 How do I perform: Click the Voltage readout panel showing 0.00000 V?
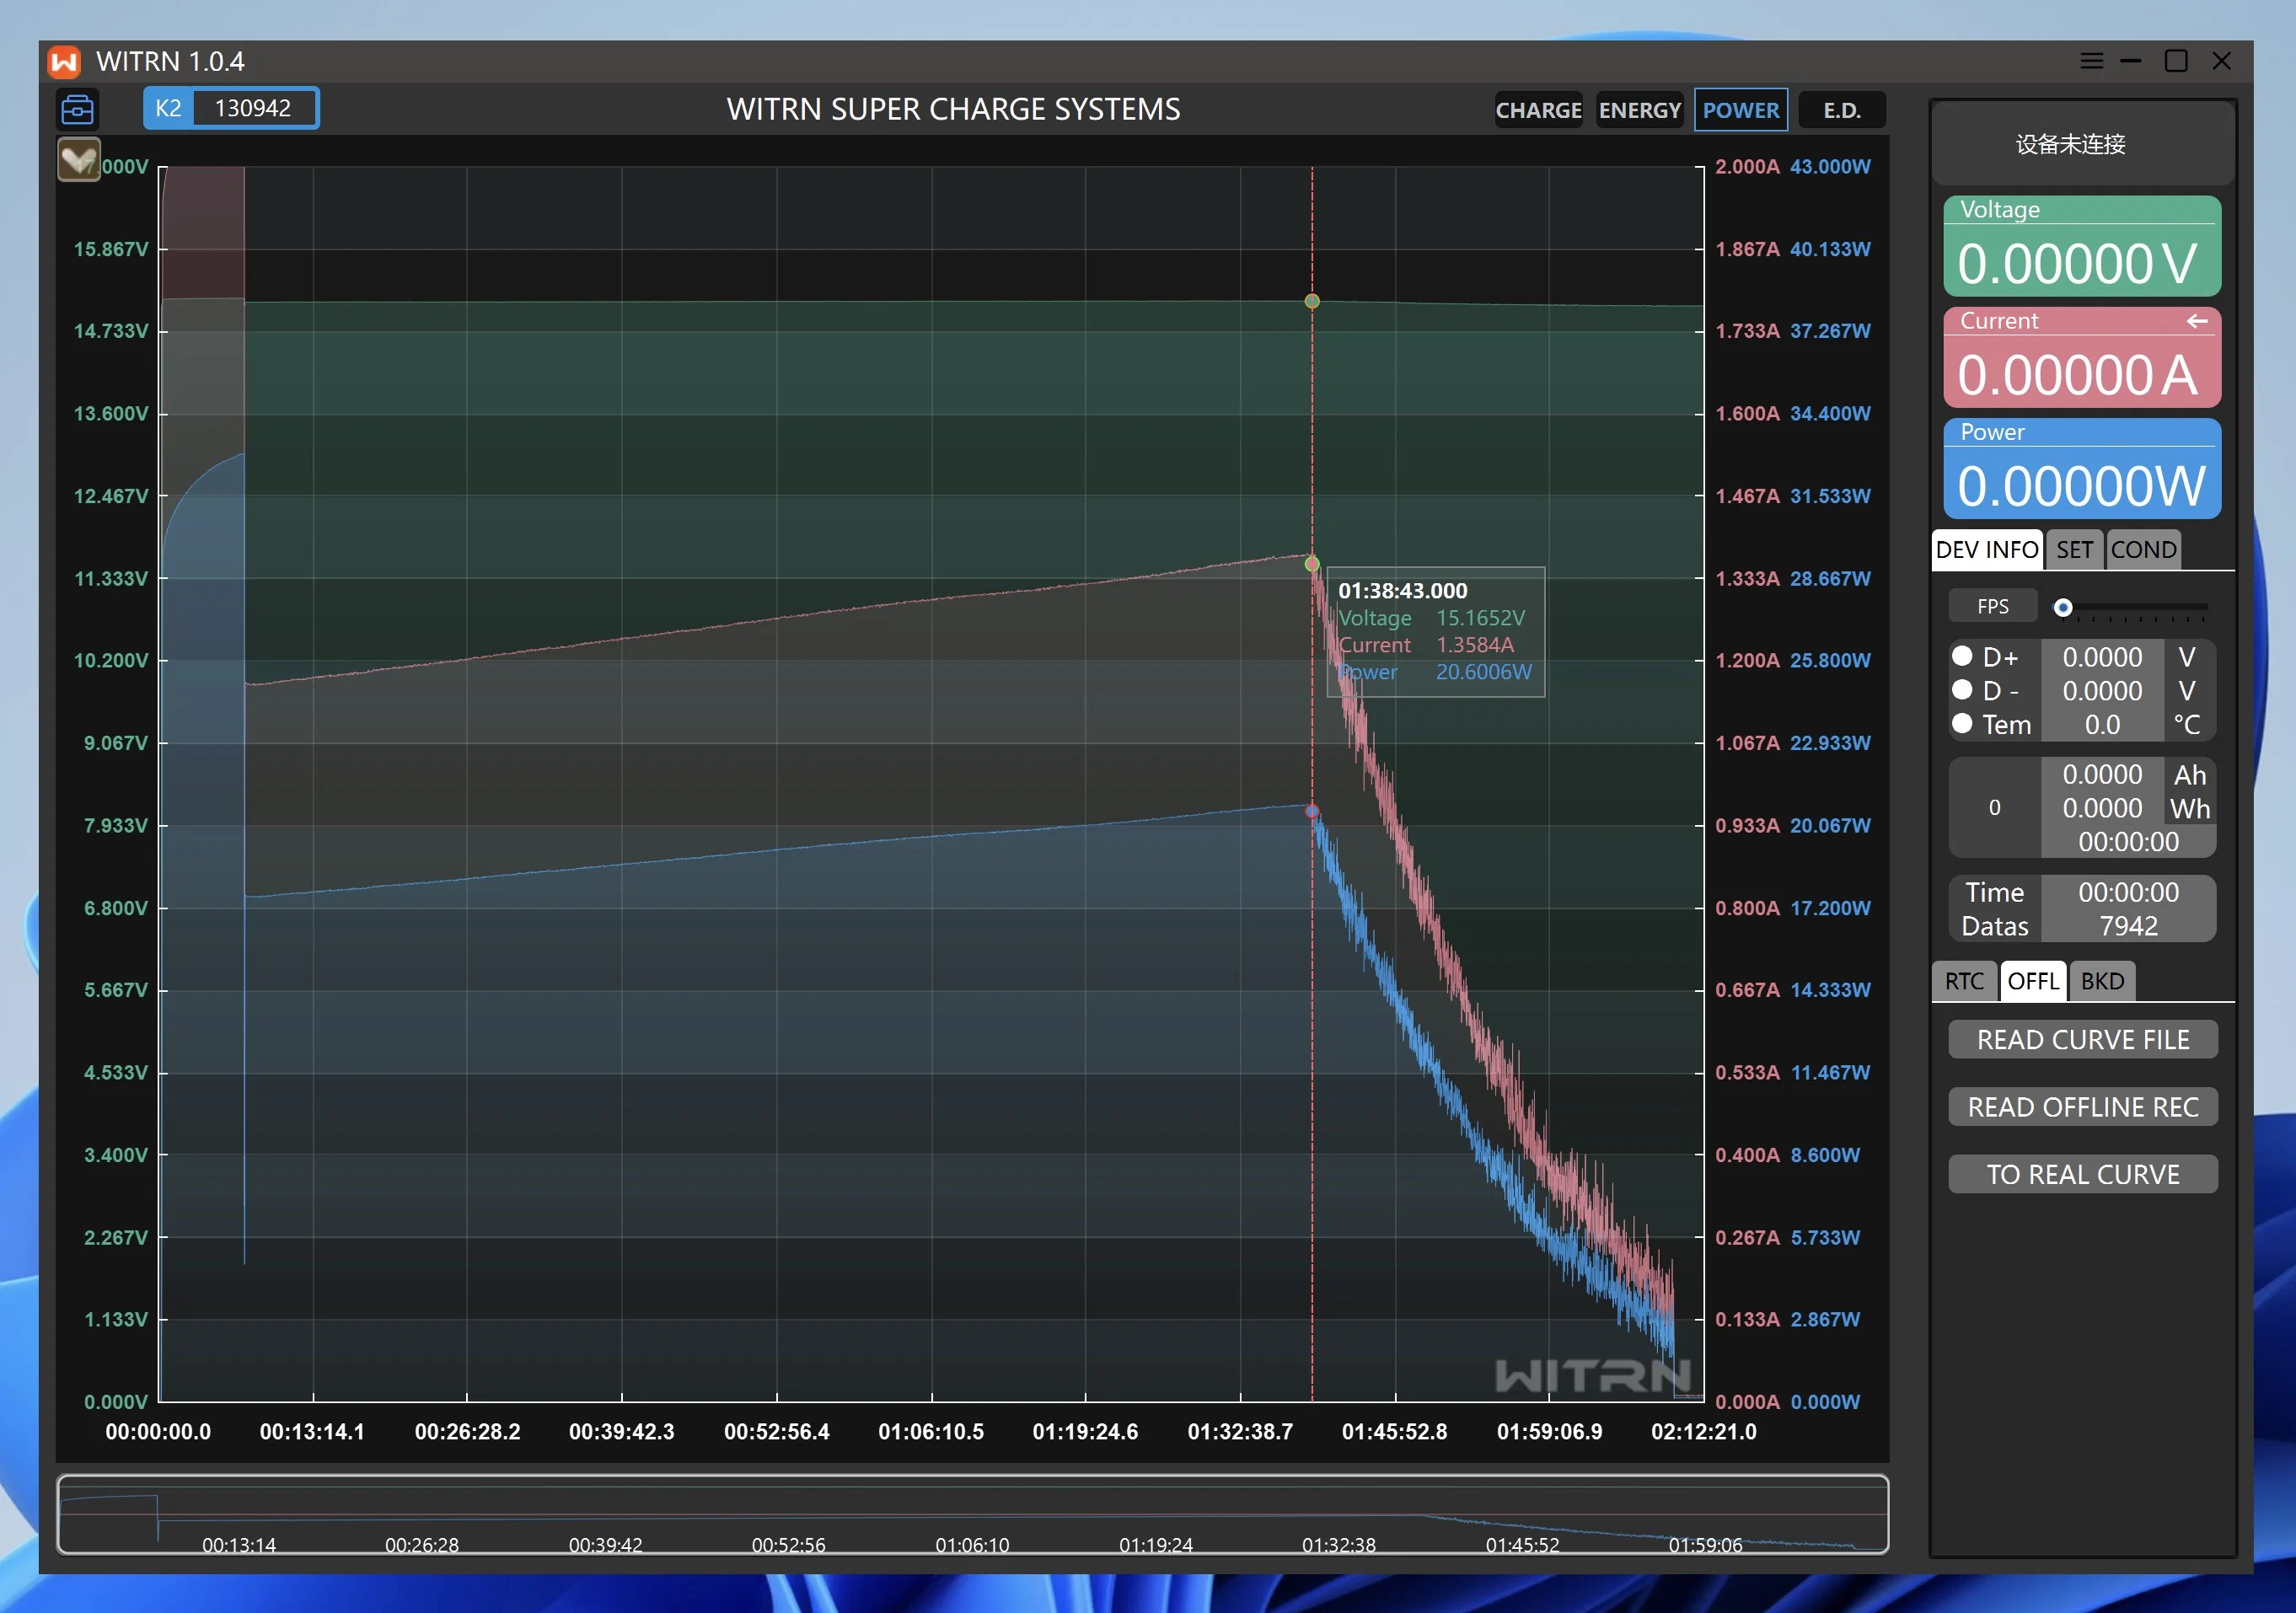pyautogui.click(x=2082, y=246)
